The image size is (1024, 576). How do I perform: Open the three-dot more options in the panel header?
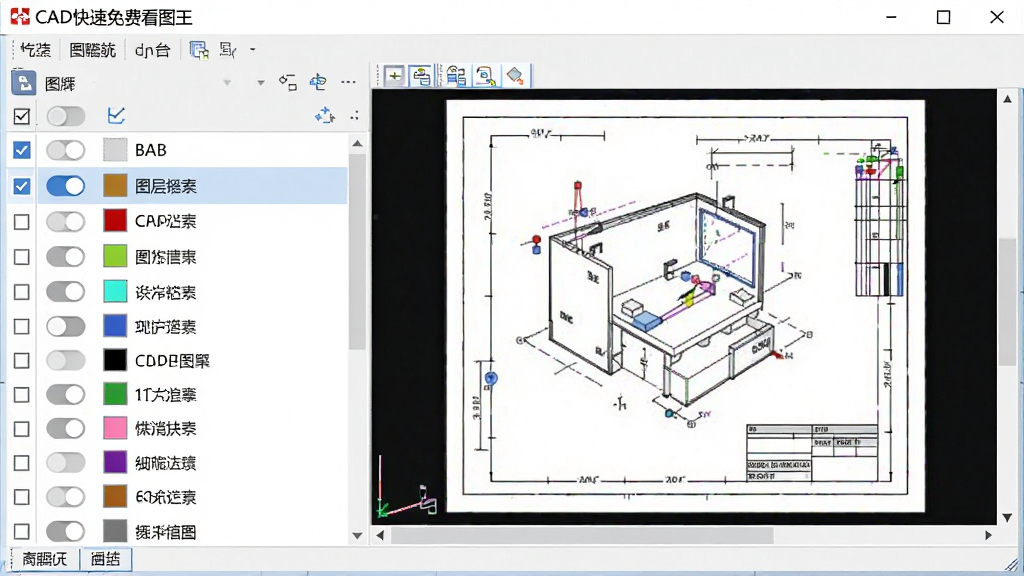point(348,82)
